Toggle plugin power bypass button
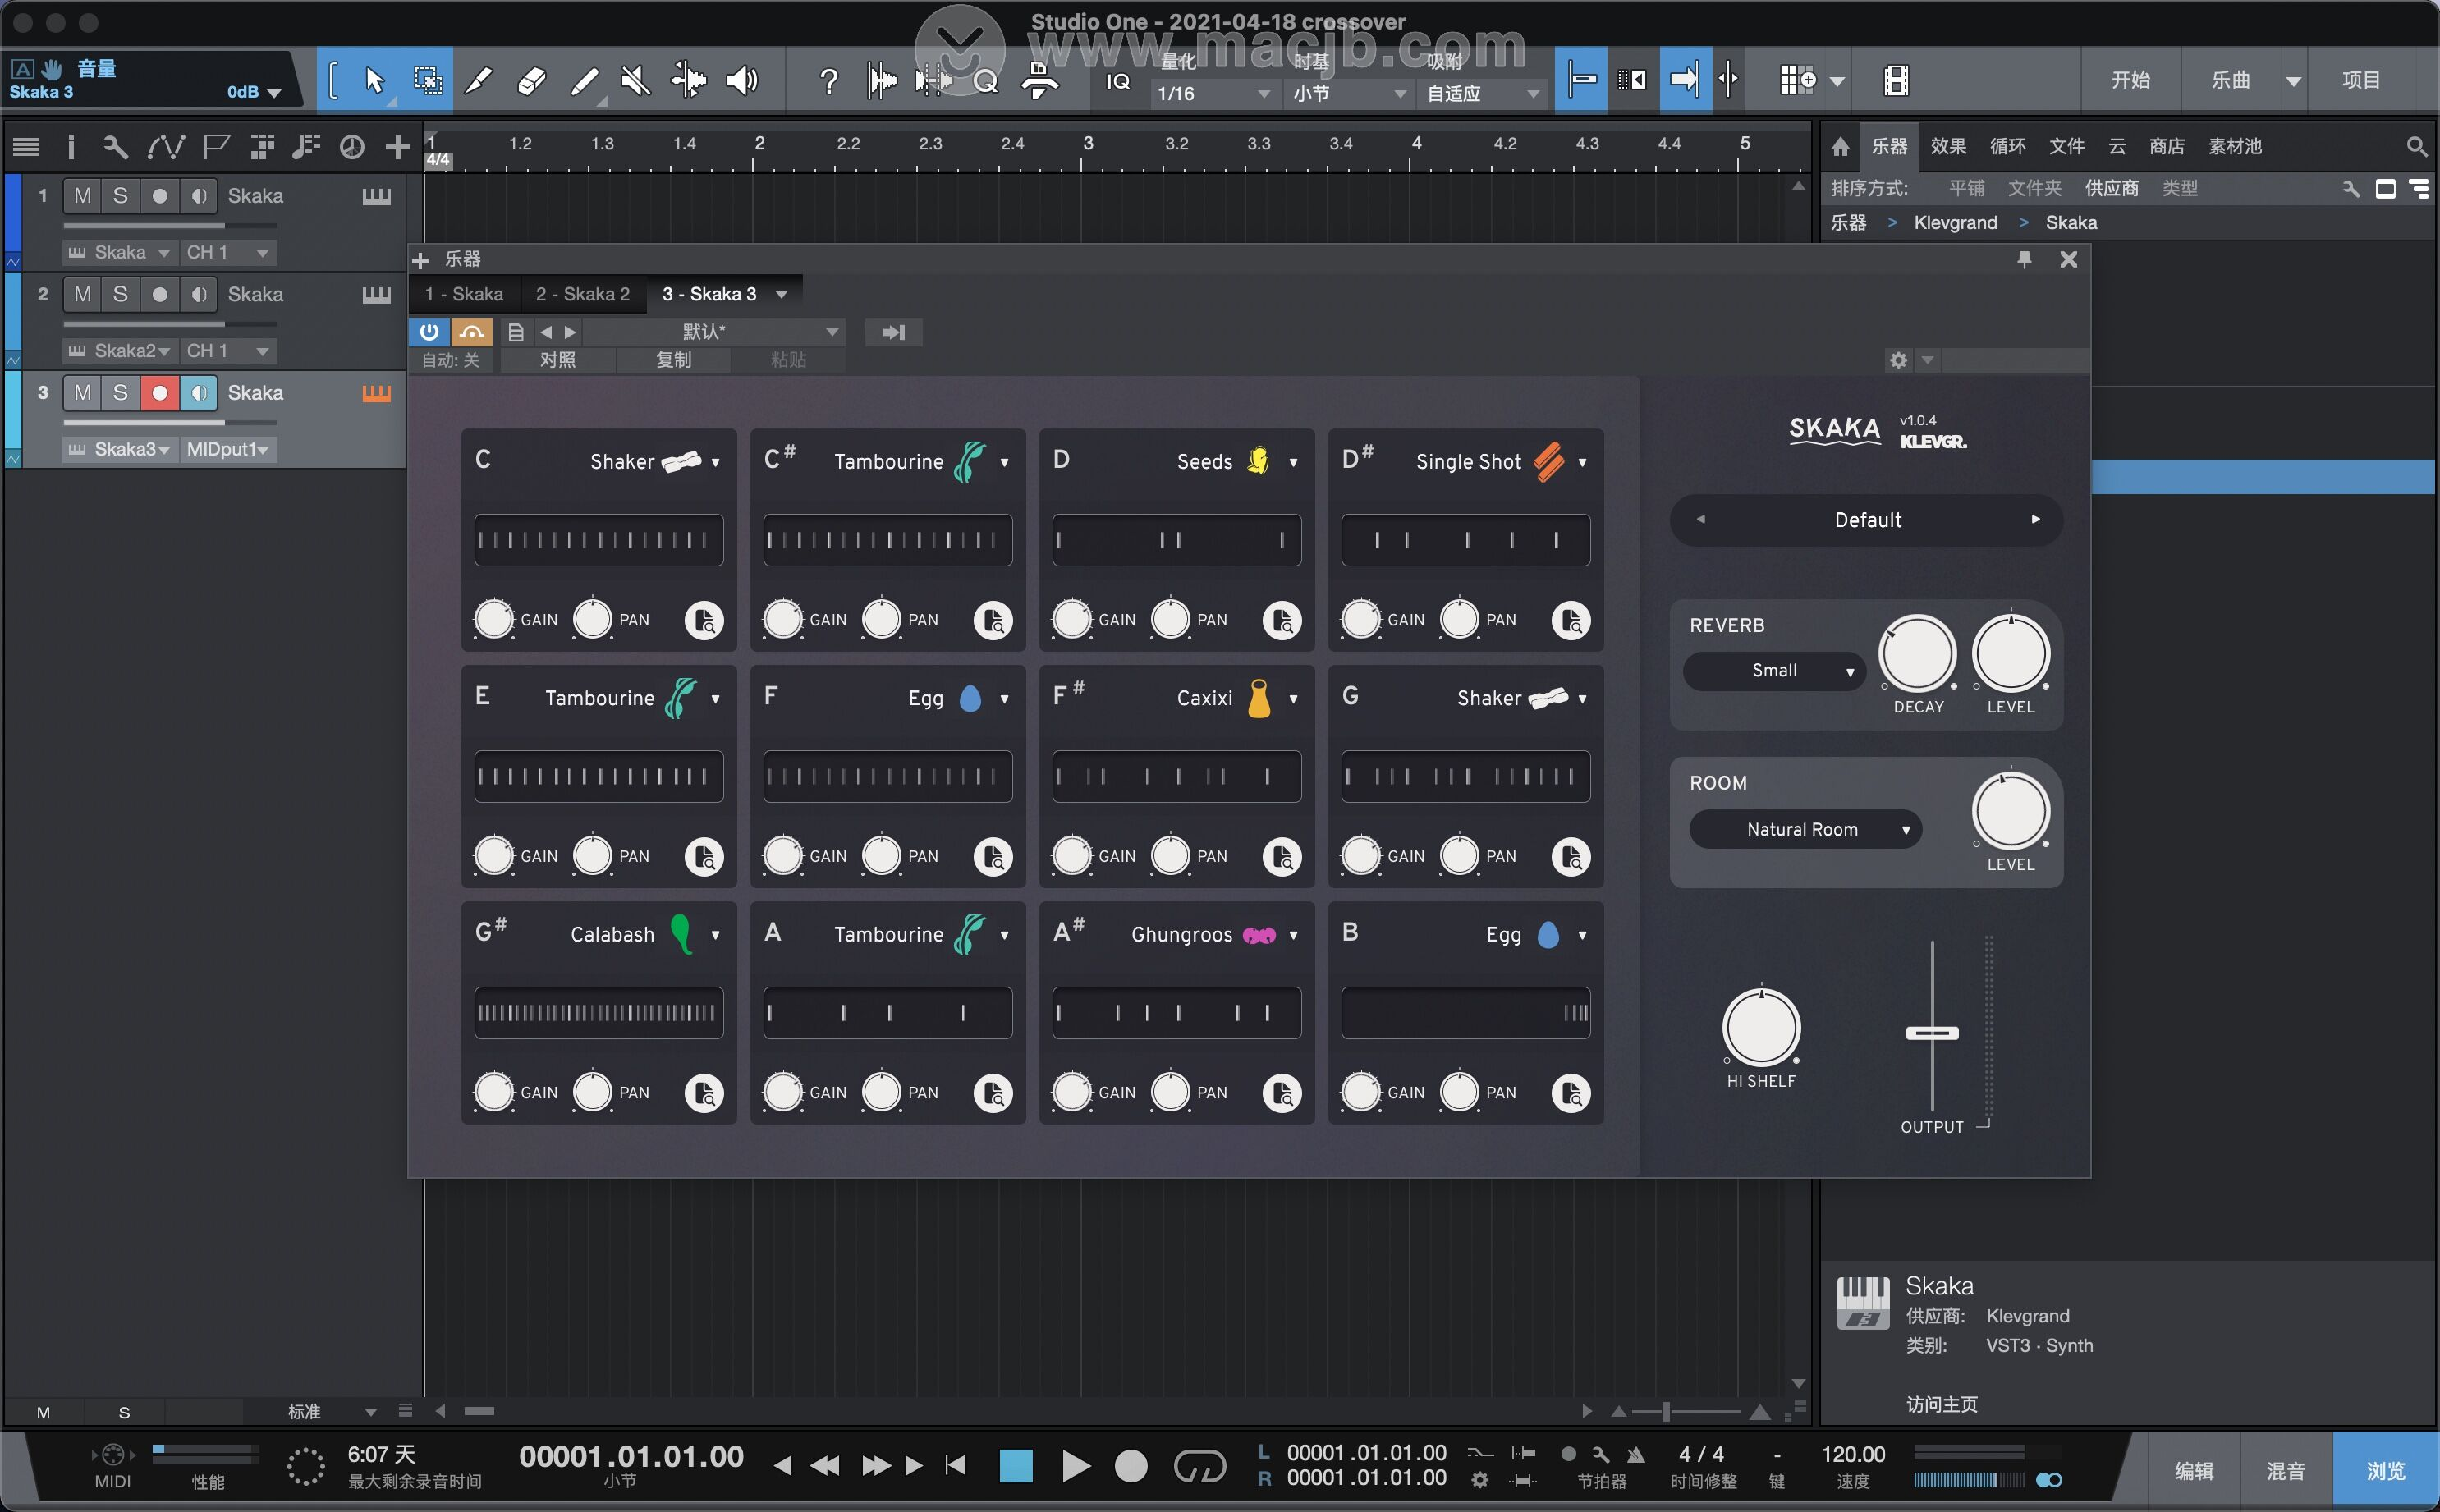Viewport: 2440px width, 1512px height. [x=429, y=332]
